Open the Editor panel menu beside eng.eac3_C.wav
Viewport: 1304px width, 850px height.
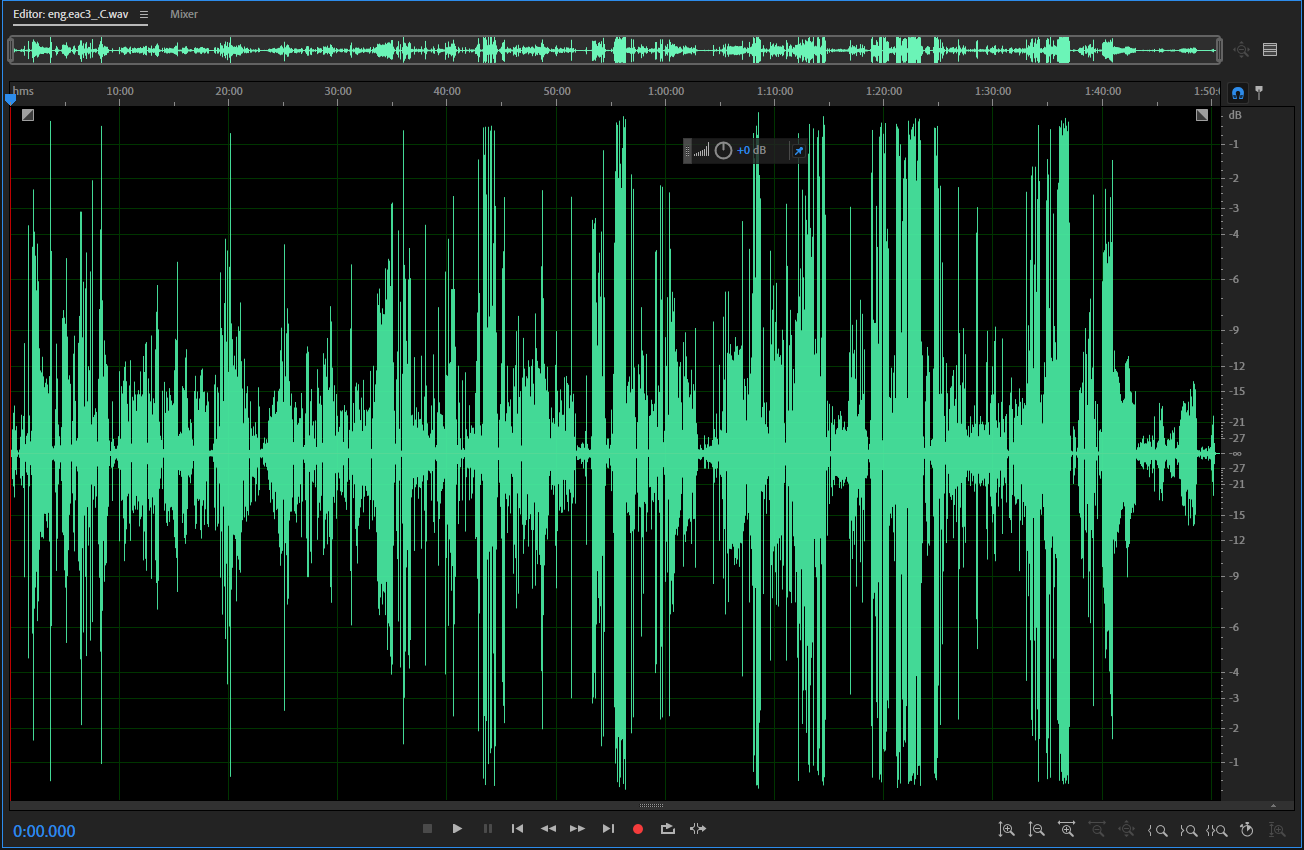coord(144,15)
